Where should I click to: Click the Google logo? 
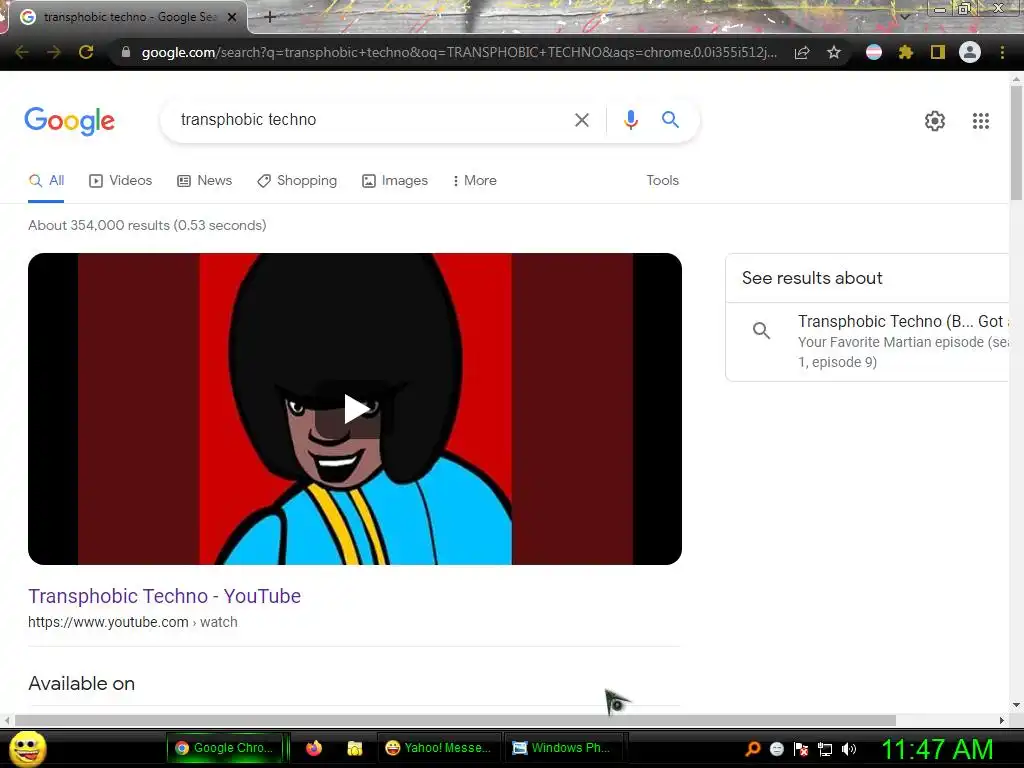[x=69, y=121]
